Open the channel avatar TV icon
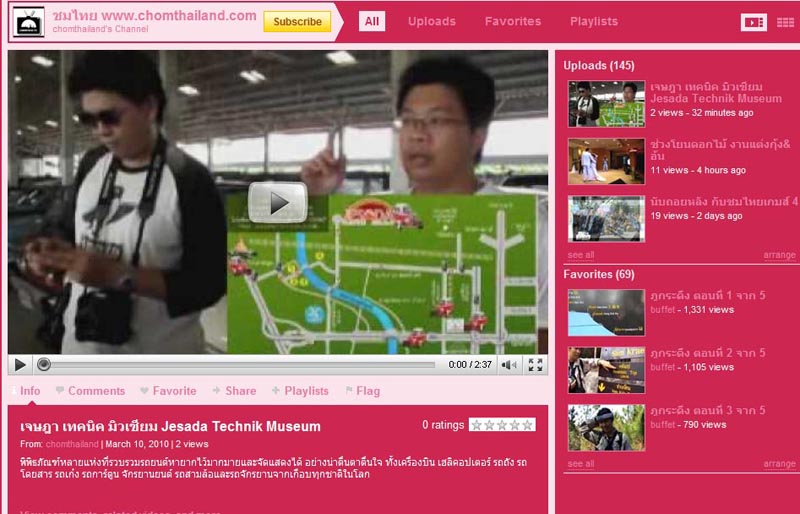This screenshot has height=514, width=800. pyautogui.click(x=28, y=22)
